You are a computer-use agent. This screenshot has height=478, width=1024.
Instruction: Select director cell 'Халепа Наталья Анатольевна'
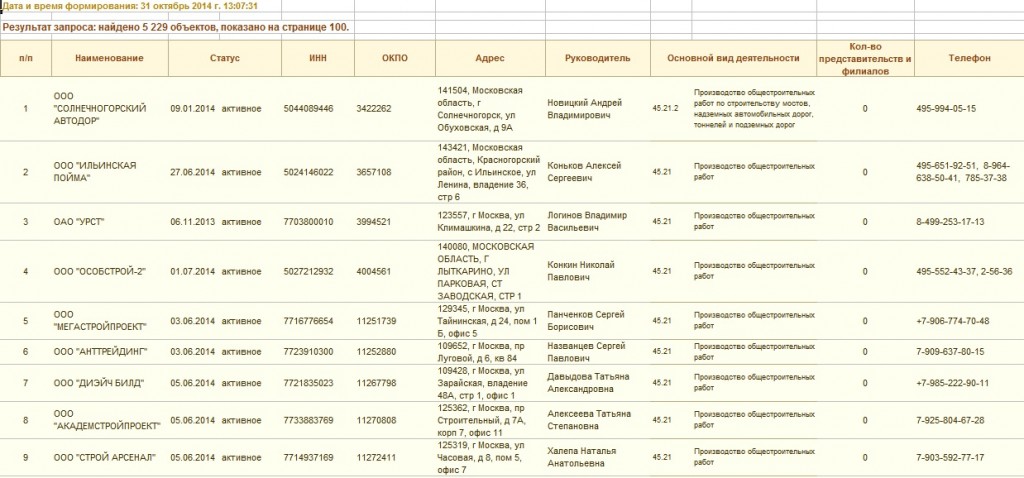point(586,457)
